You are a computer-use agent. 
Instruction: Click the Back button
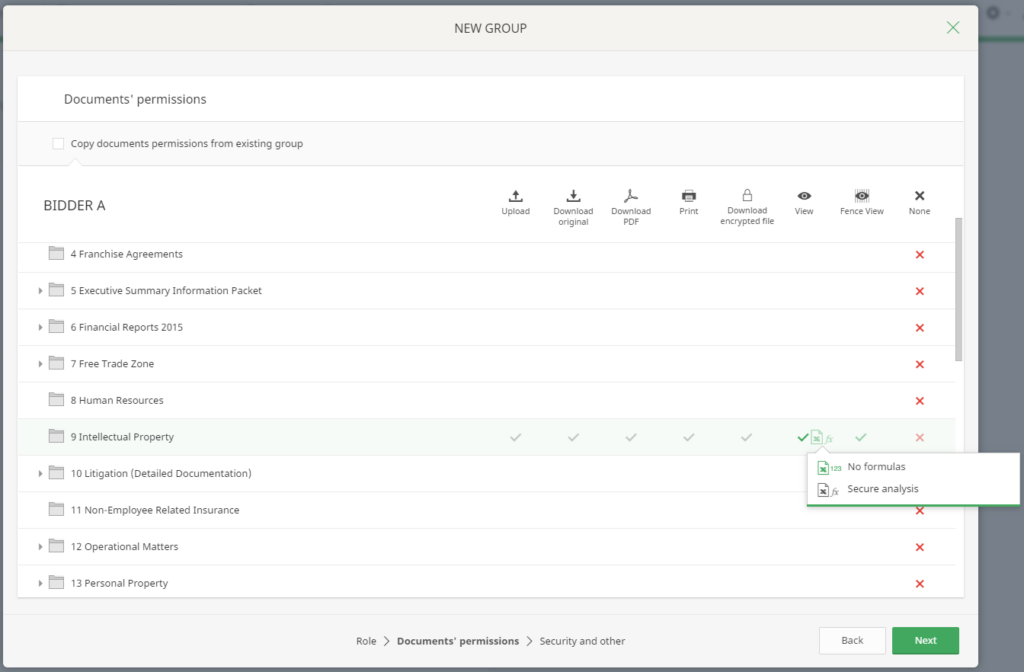(x=852, y=640)
